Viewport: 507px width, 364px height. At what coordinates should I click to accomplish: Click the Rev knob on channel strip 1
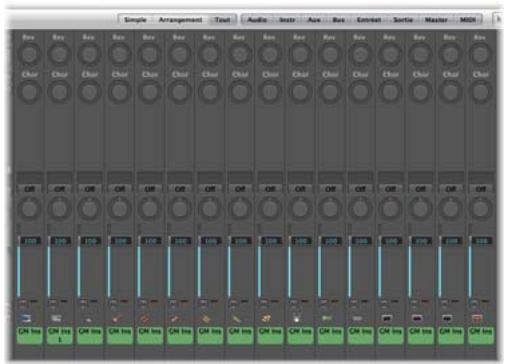[29, 54]
